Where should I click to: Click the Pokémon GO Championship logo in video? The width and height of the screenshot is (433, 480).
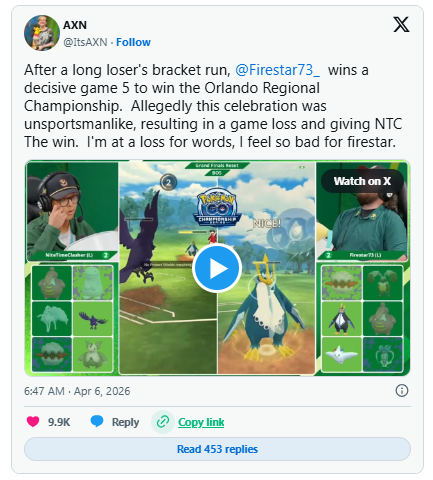coord(217,208)
